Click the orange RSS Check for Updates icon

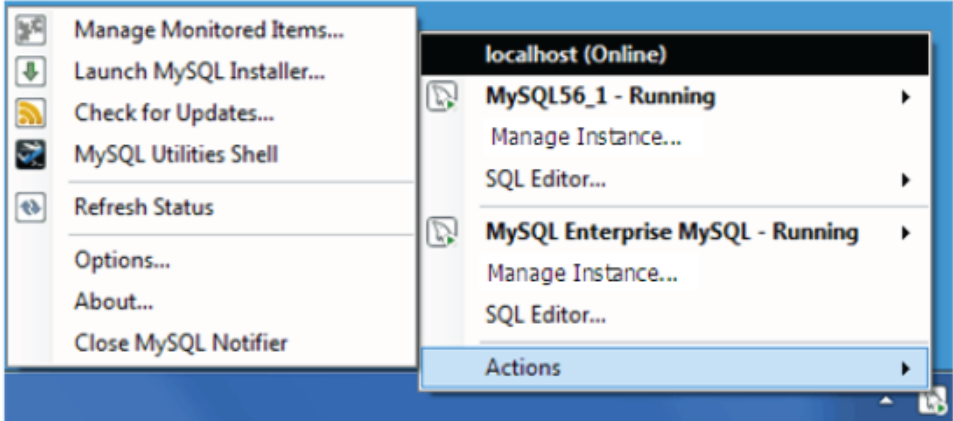point(30,113)
